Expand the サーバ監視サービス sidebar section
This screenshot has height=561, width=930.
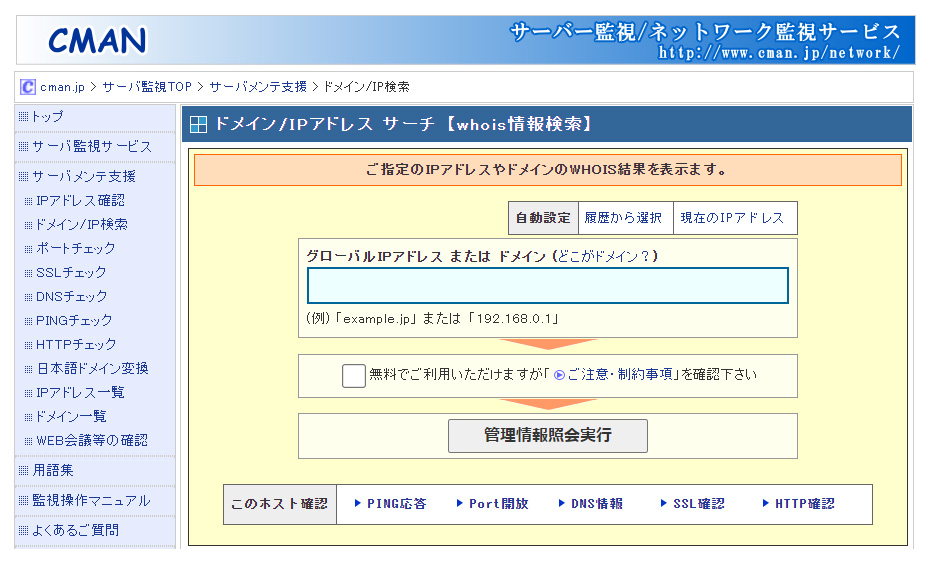(x=92, y=146)
